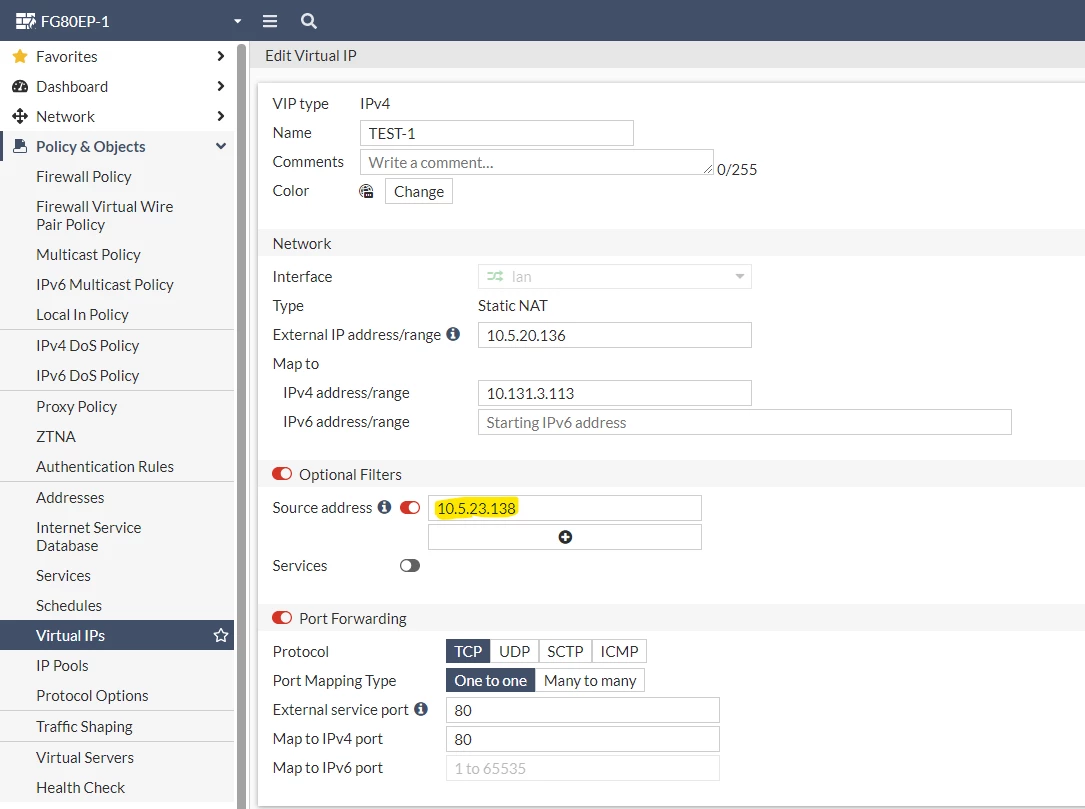Viewport: 1085px width, 809px height.
Task: Expand the Network menu chevron
Action: [221, 116]
